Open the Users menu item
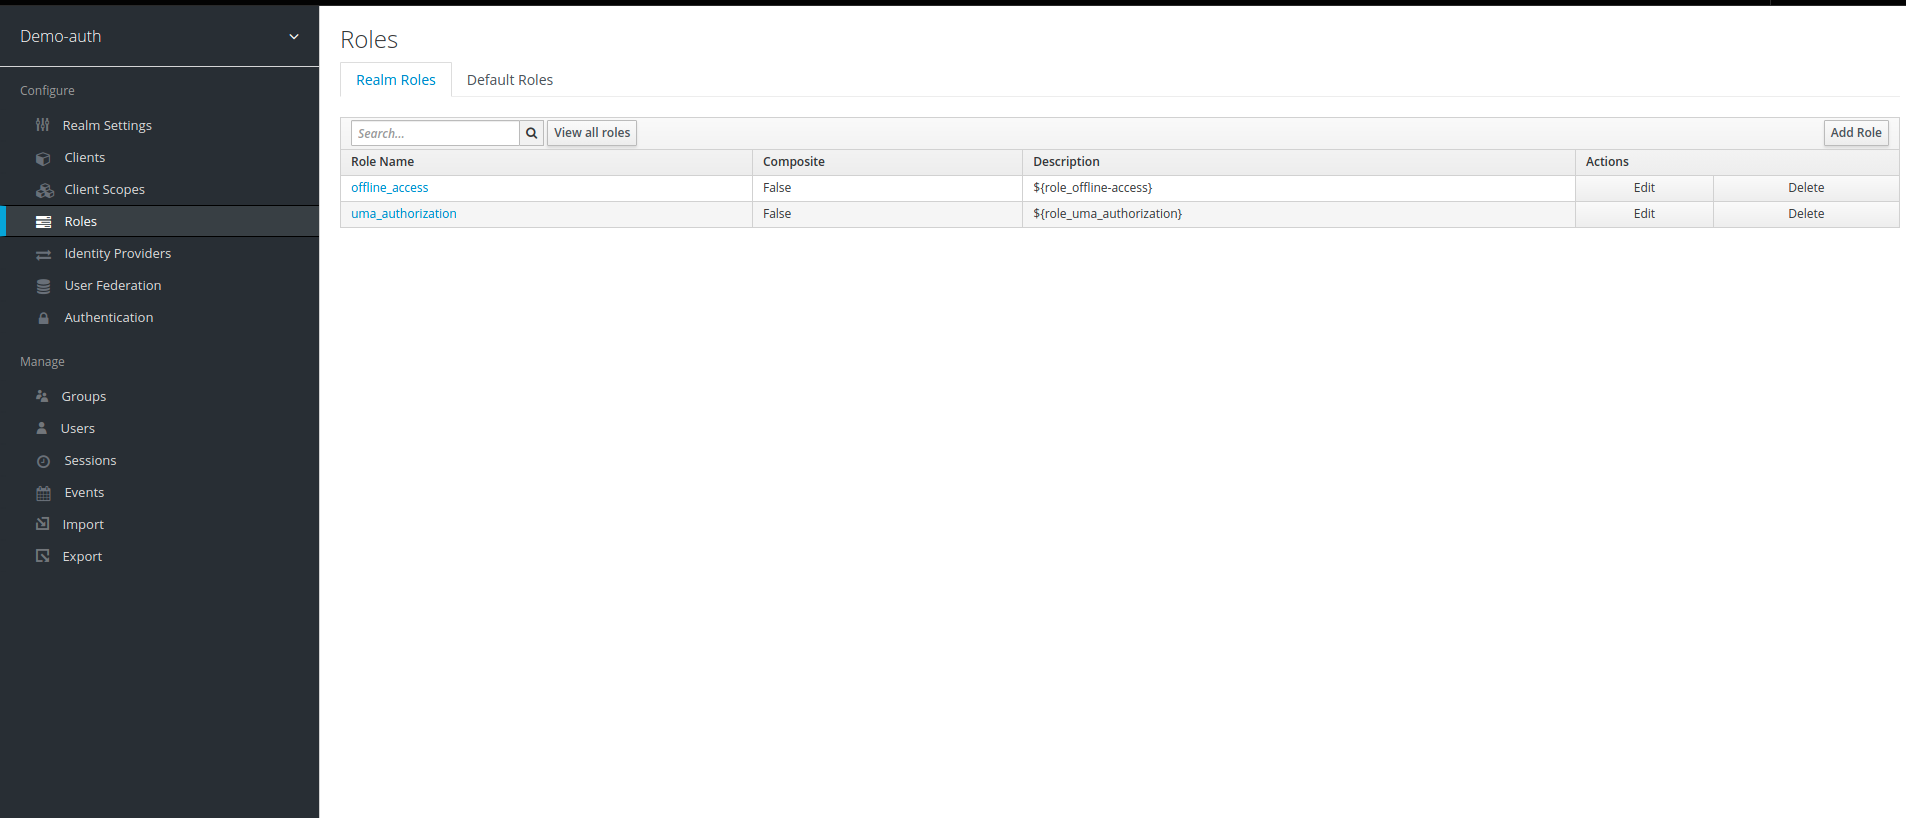Viewport: 1906px width, 818px height. click(x=77, y=428)
